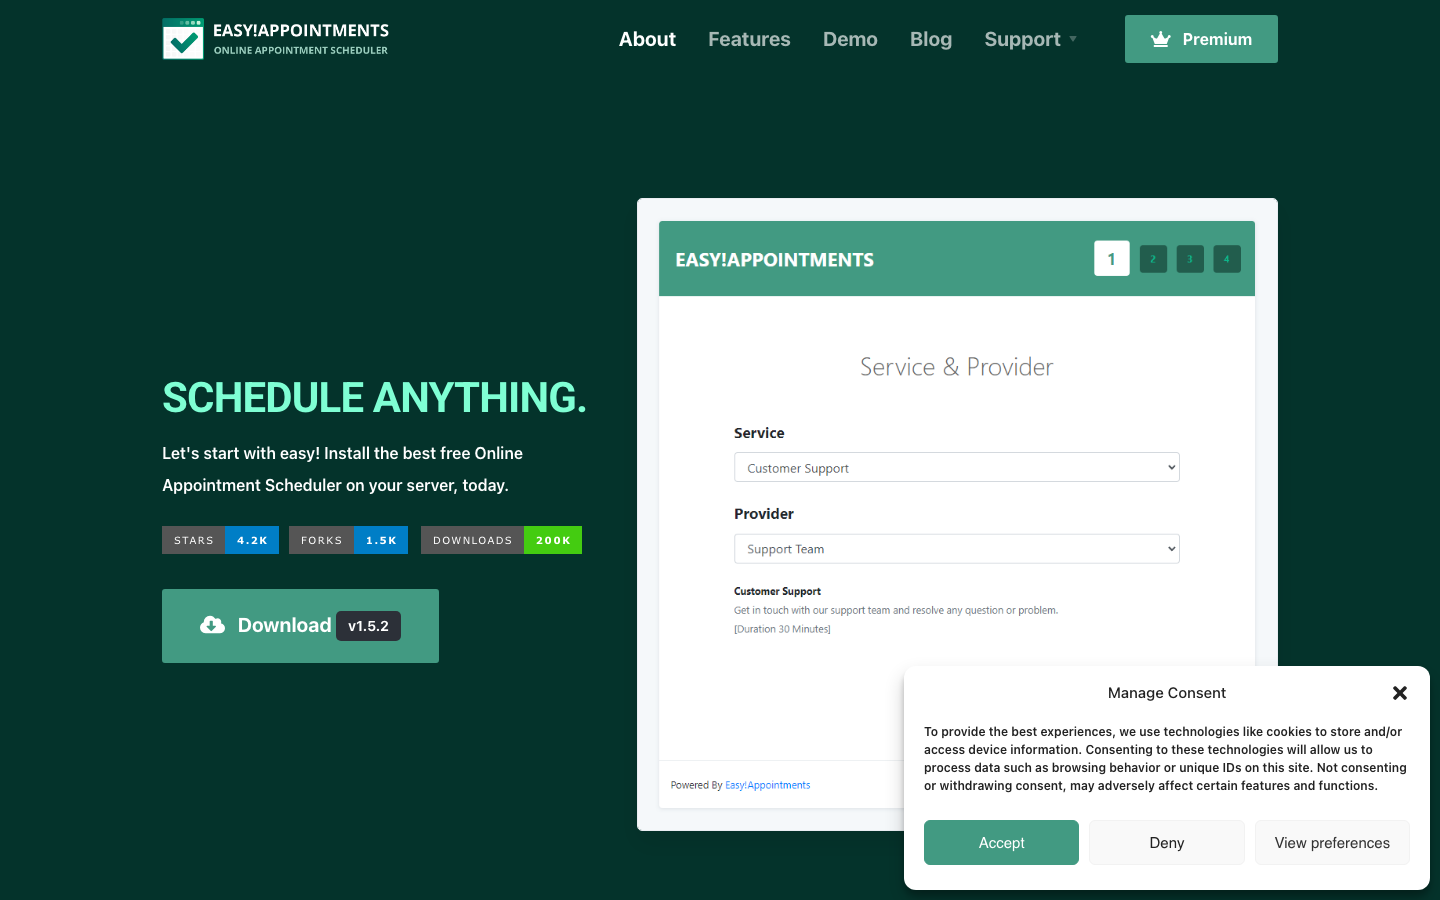
Task: Accept the cookie consent
Action: pyautogui.click(x=1001, y=842)
